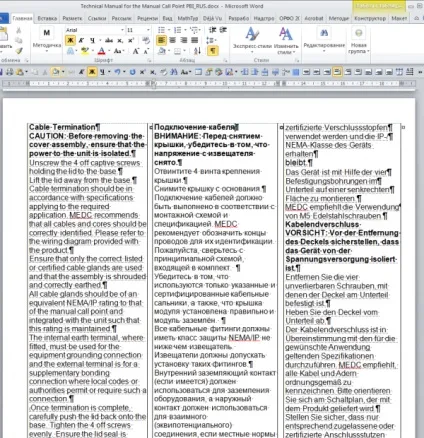424x438 pixels.
Task: Expand the Экспресс-стили gallery
Action: pos(252,41)
